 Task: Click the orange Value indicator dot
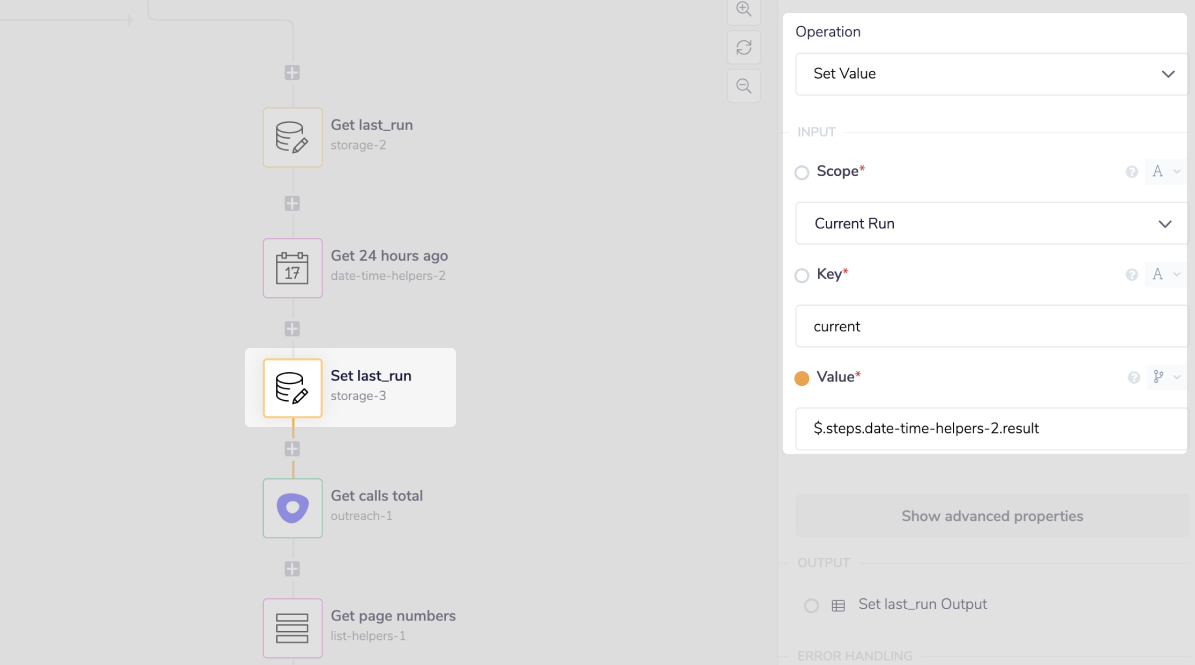tap(802, 378)
